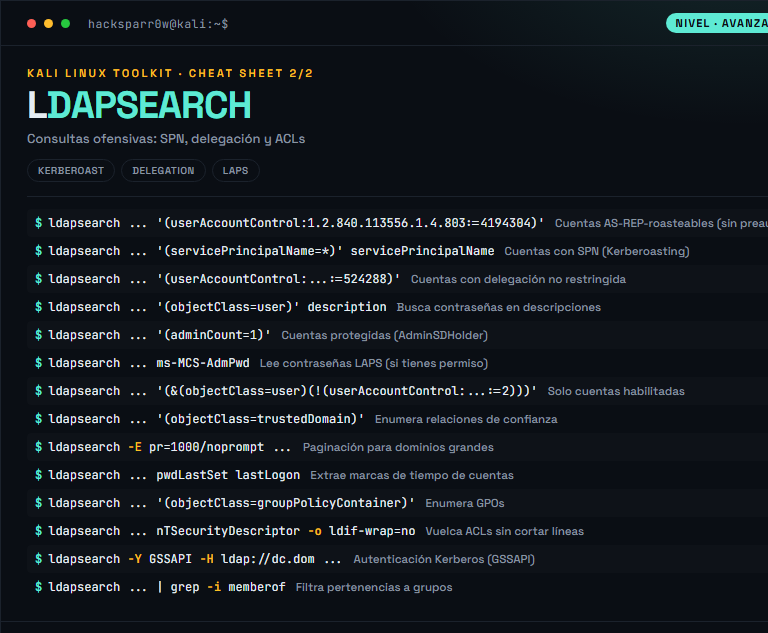The height and width of the screenshot is (633, 768).
Task: Click 'Enumera relaciones de confianza' text
Action: pyautogui.click(x=466, y=419)
